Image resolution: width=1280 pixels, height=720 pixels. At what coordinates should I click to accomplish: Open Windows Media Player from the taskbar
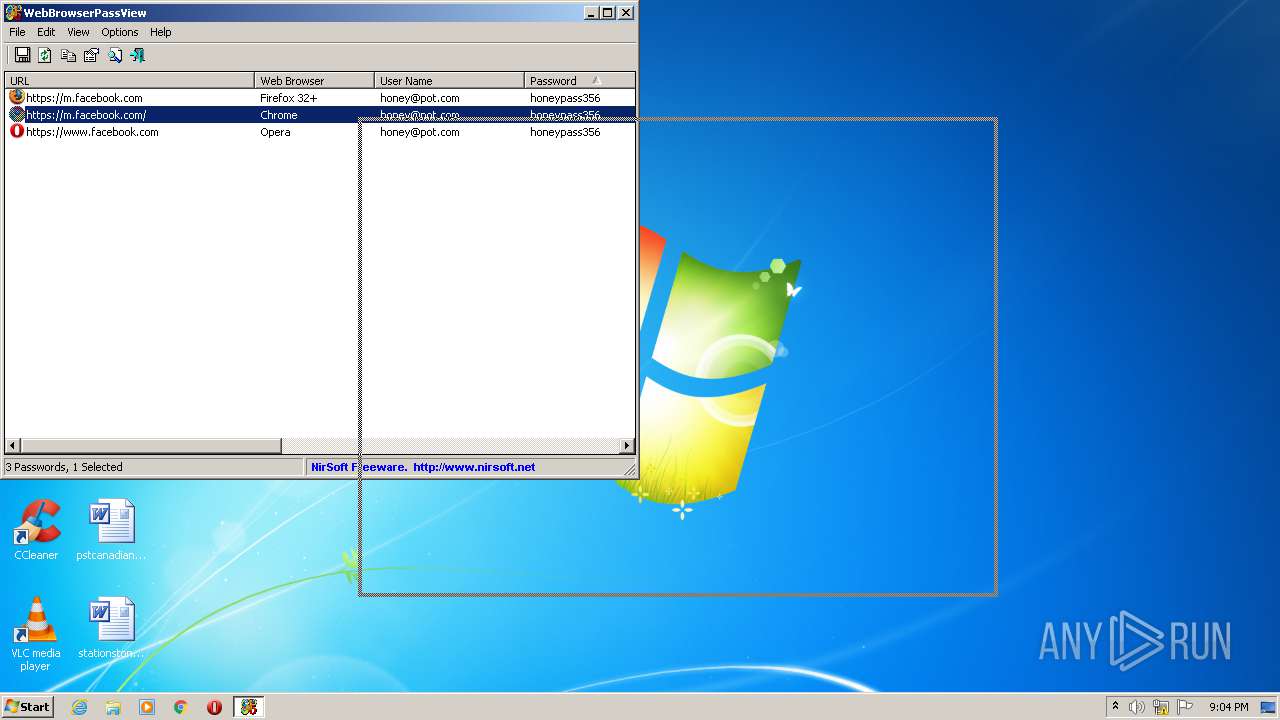147,707
